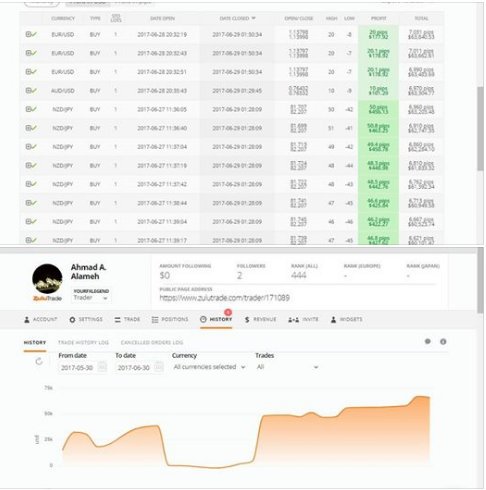Open the Account tab
The width and height of the screenshot is (486, 490).
[x=40, y=319]
